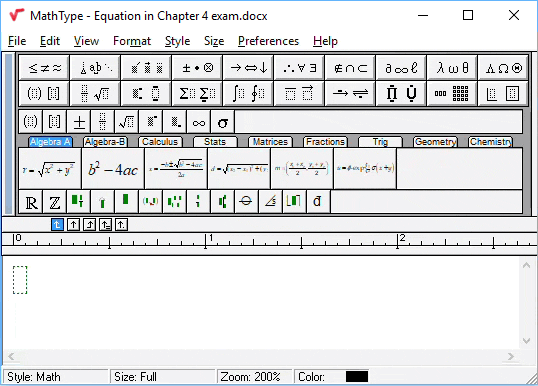Viewport: 538px width, 386px height.
Task: Open the operator symbols palette (± • ⊗)
Action: click(197, 68)
